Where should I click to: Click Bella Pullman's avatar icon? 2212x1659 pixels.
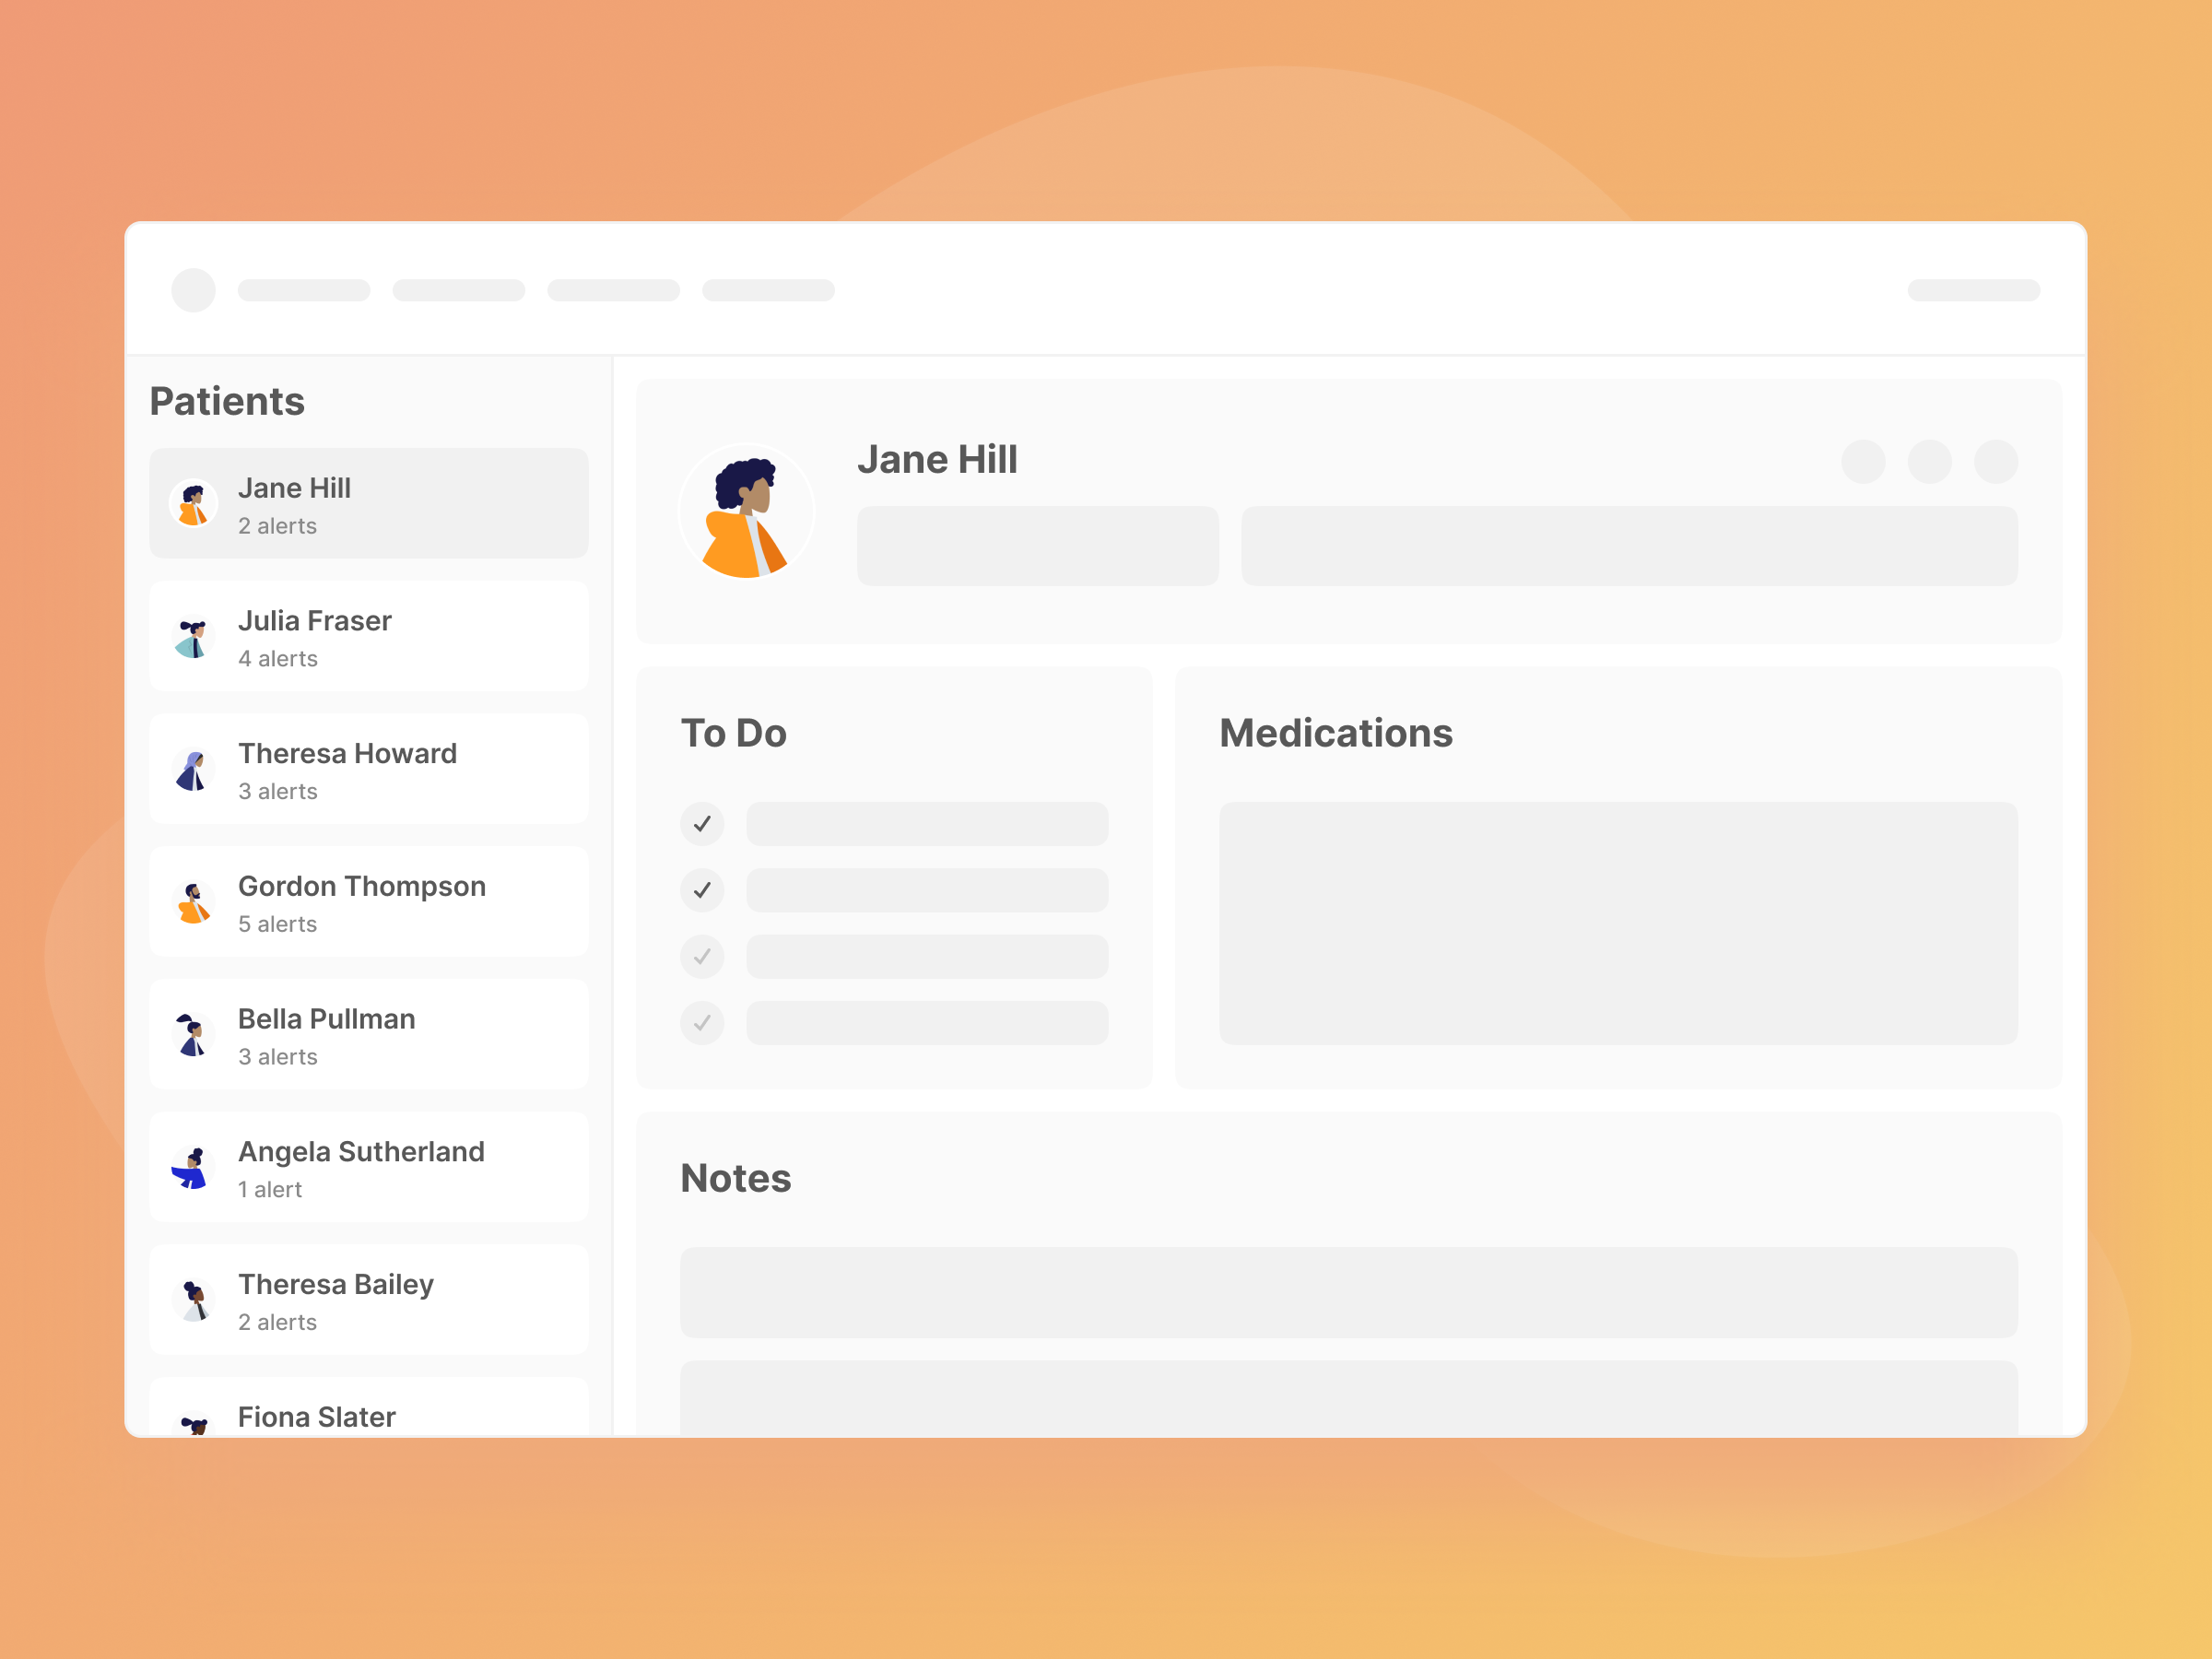click(x=193, y=1035)
